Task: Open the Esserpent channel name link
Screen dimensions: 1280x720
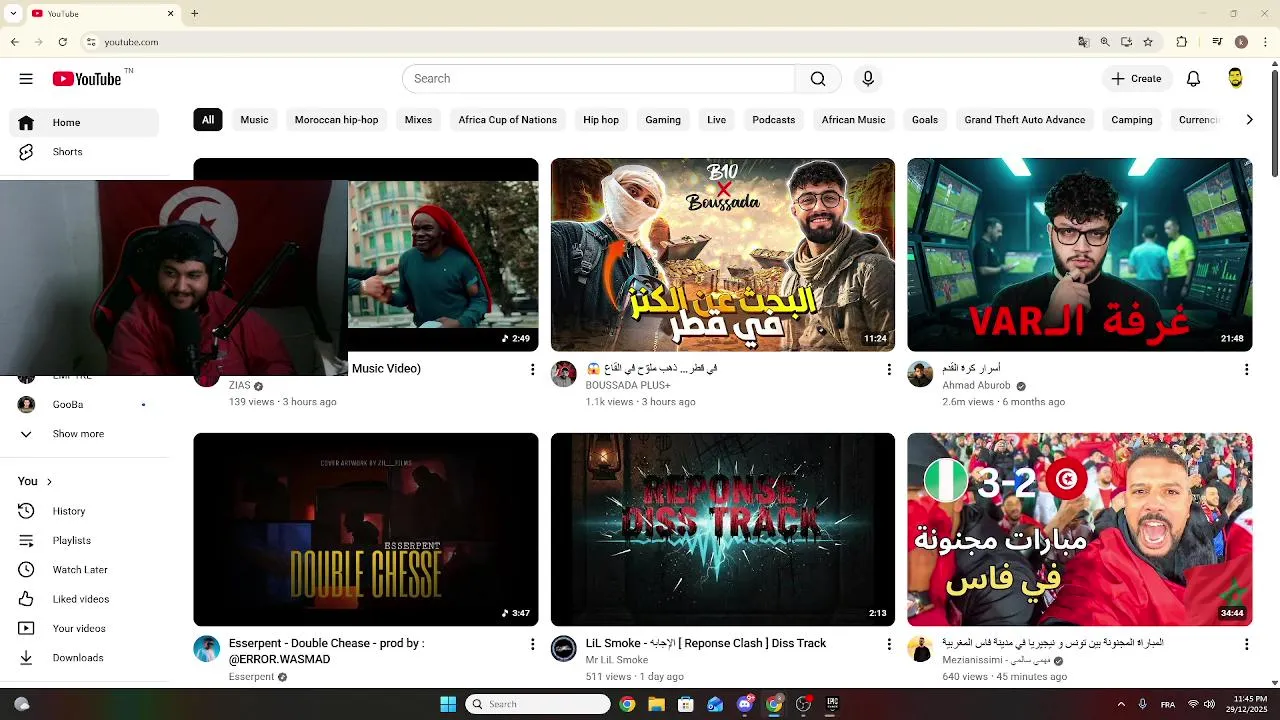Action: coord(251,677)
